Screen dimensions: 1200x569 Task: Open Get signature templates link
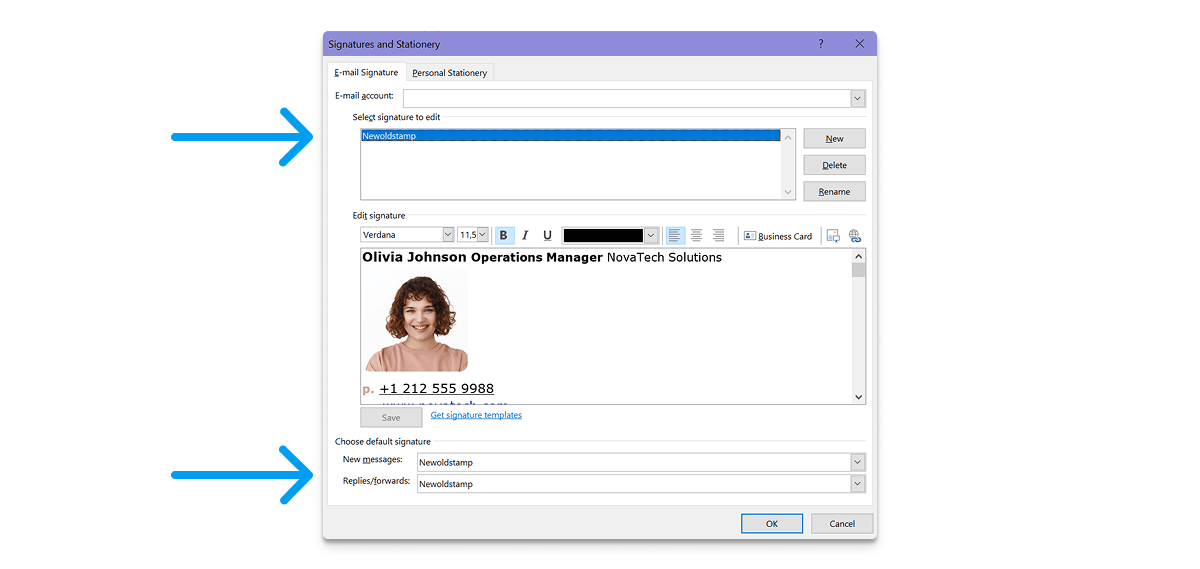pos(476,415)
